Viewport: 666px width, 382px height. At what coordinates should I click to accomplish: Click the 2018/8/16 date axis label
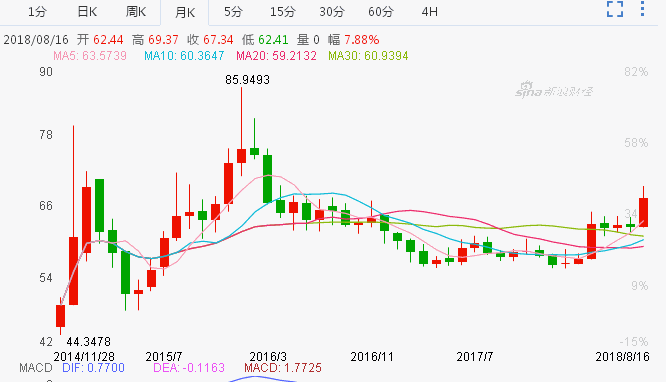point(623,357)
